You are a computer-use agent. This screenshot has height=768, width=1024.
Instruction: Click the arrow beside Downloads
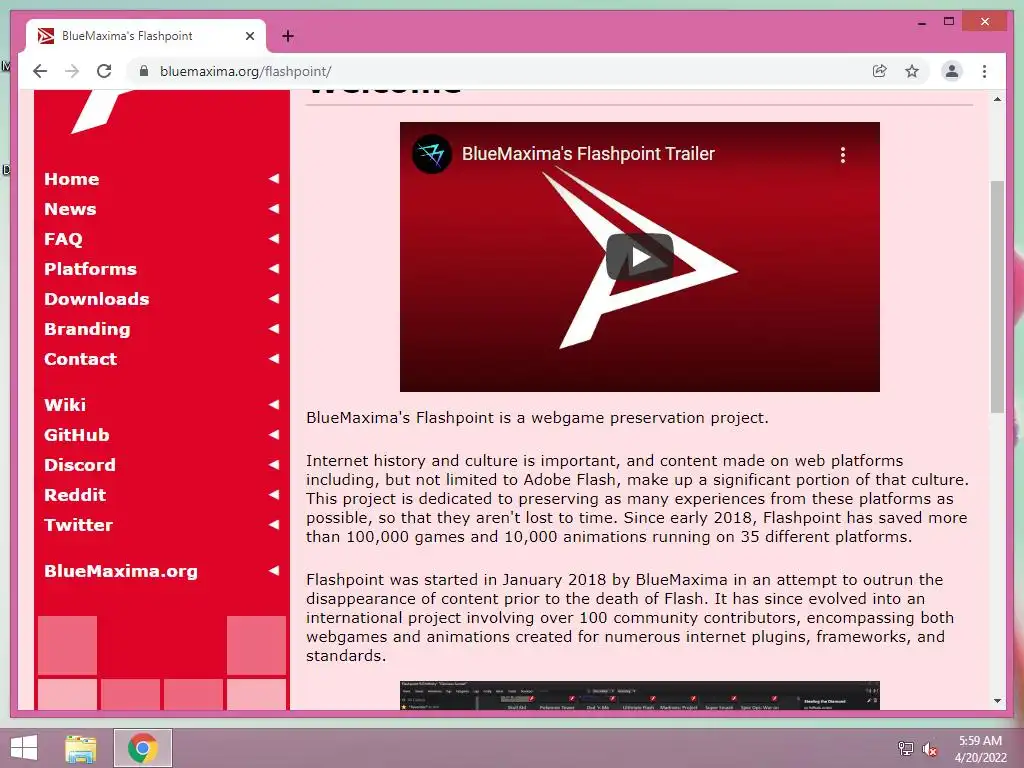(x=274, y=299)
